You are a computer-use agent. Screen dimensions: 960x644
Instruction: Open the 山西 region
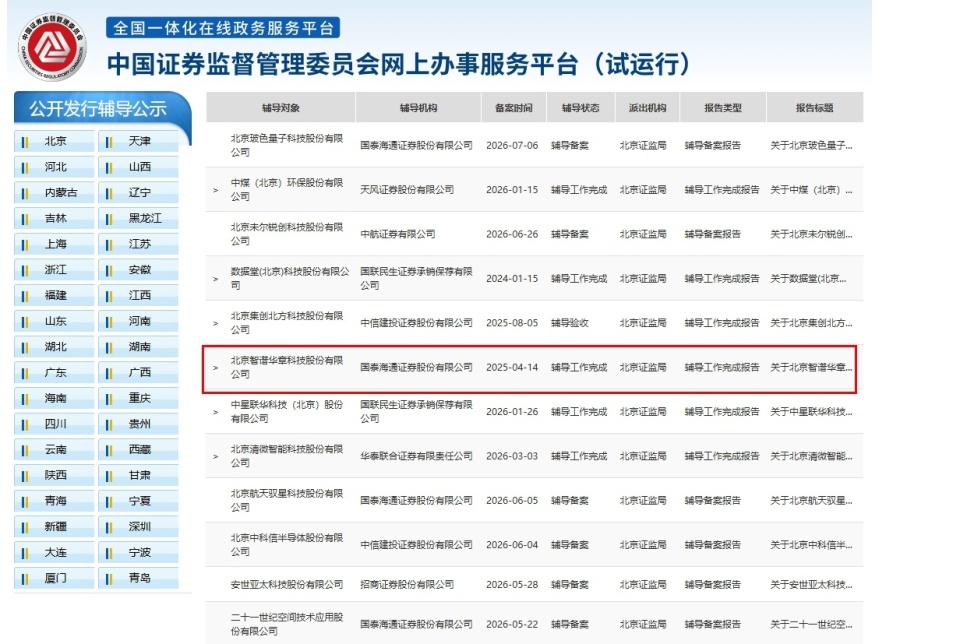coord(138,167)
